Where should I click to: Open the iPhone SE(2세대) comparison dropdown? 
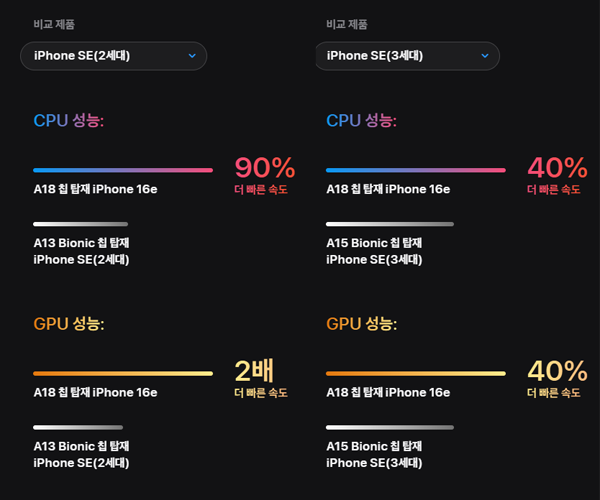pos(113,56)
